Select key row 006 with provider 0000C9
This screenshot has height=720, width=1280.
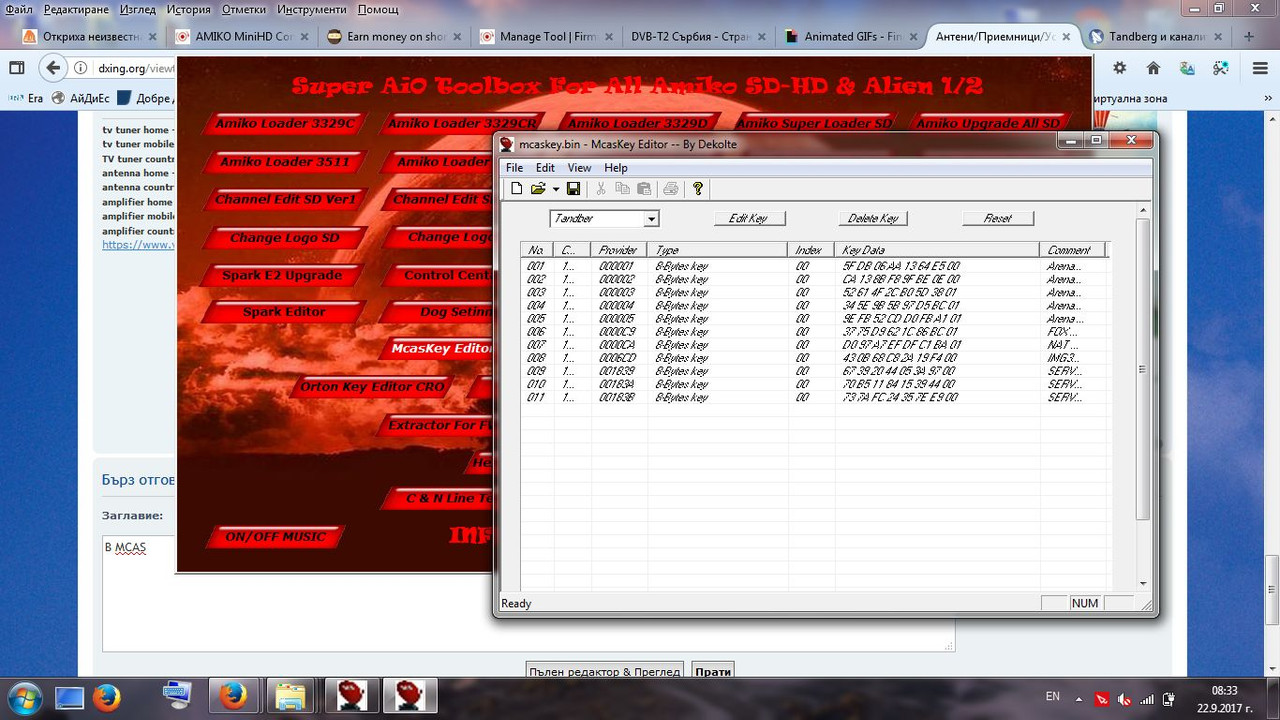pos(815,332)
